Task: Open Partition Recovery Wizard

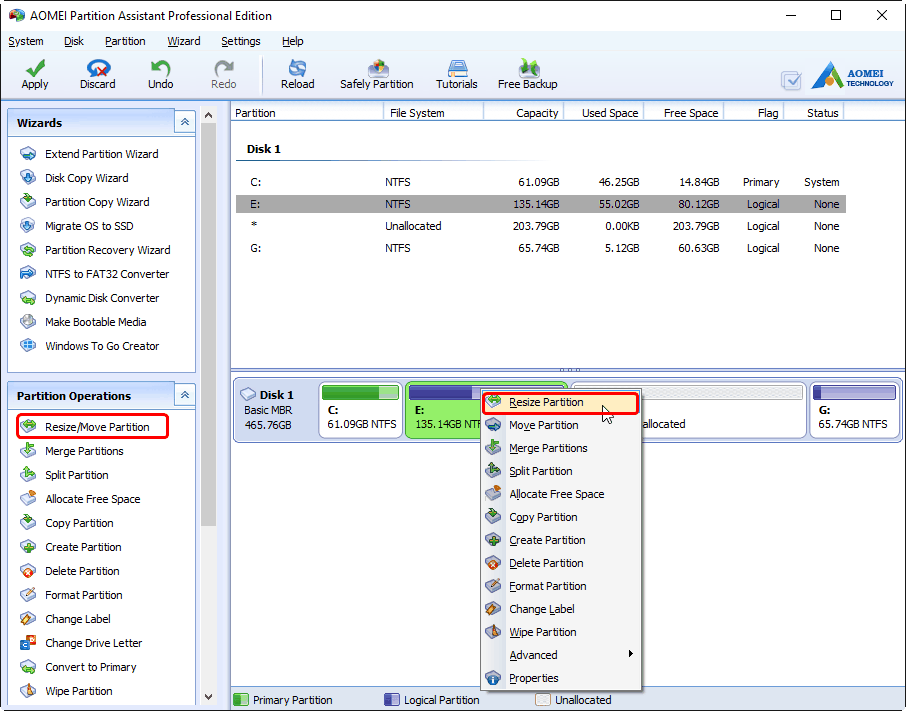Action: (x=95, y=250)
